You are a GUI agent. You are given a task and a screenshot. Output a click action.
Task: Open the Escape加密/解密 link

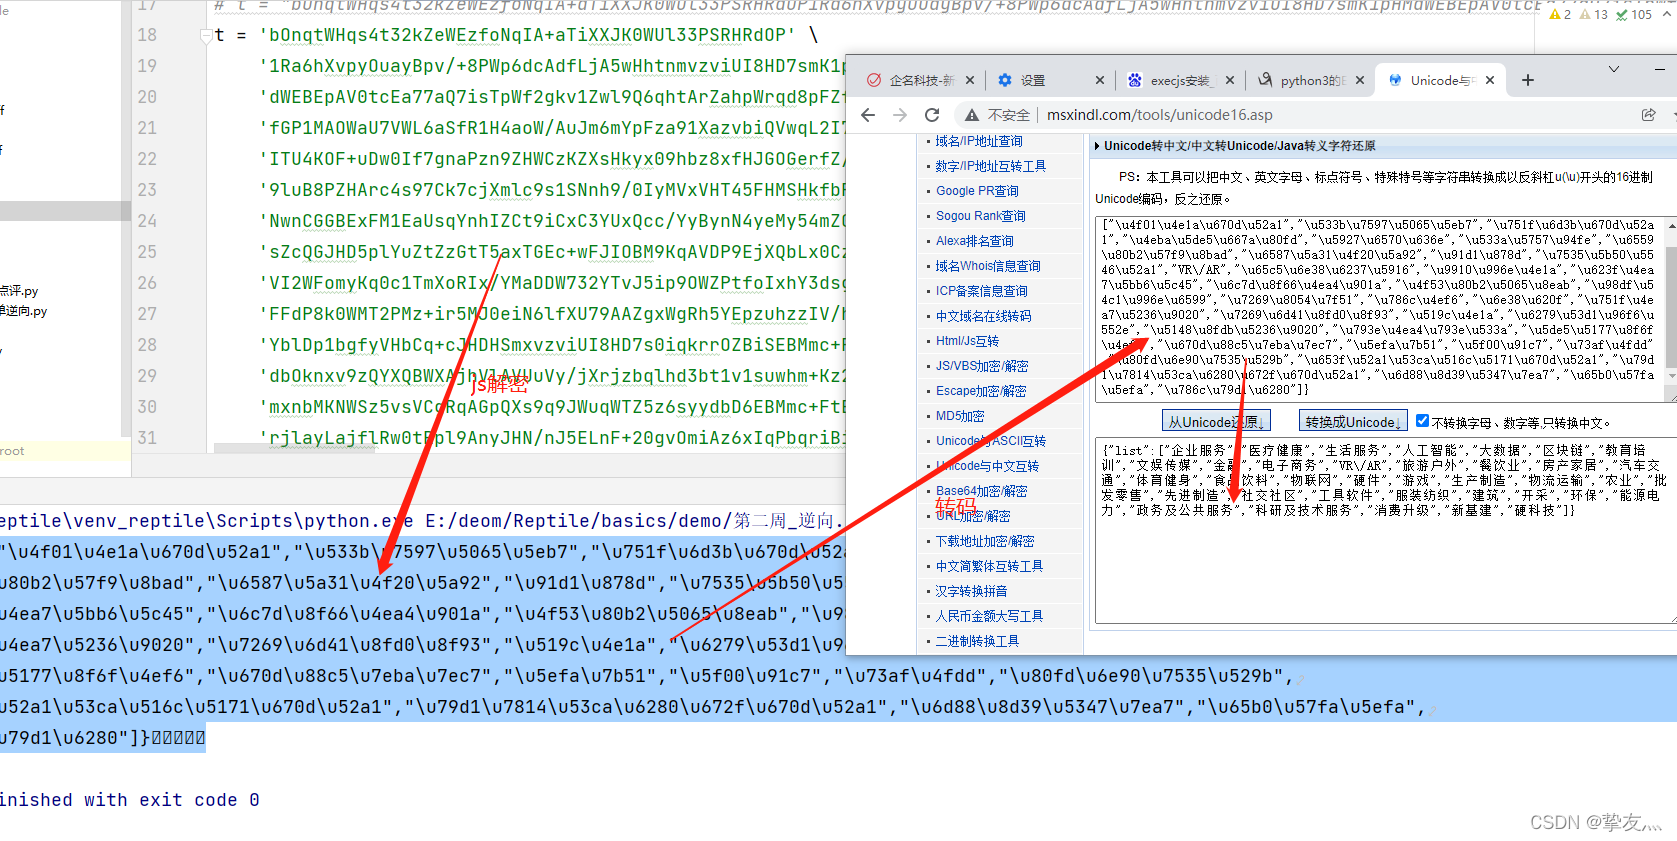pos(980,391)
